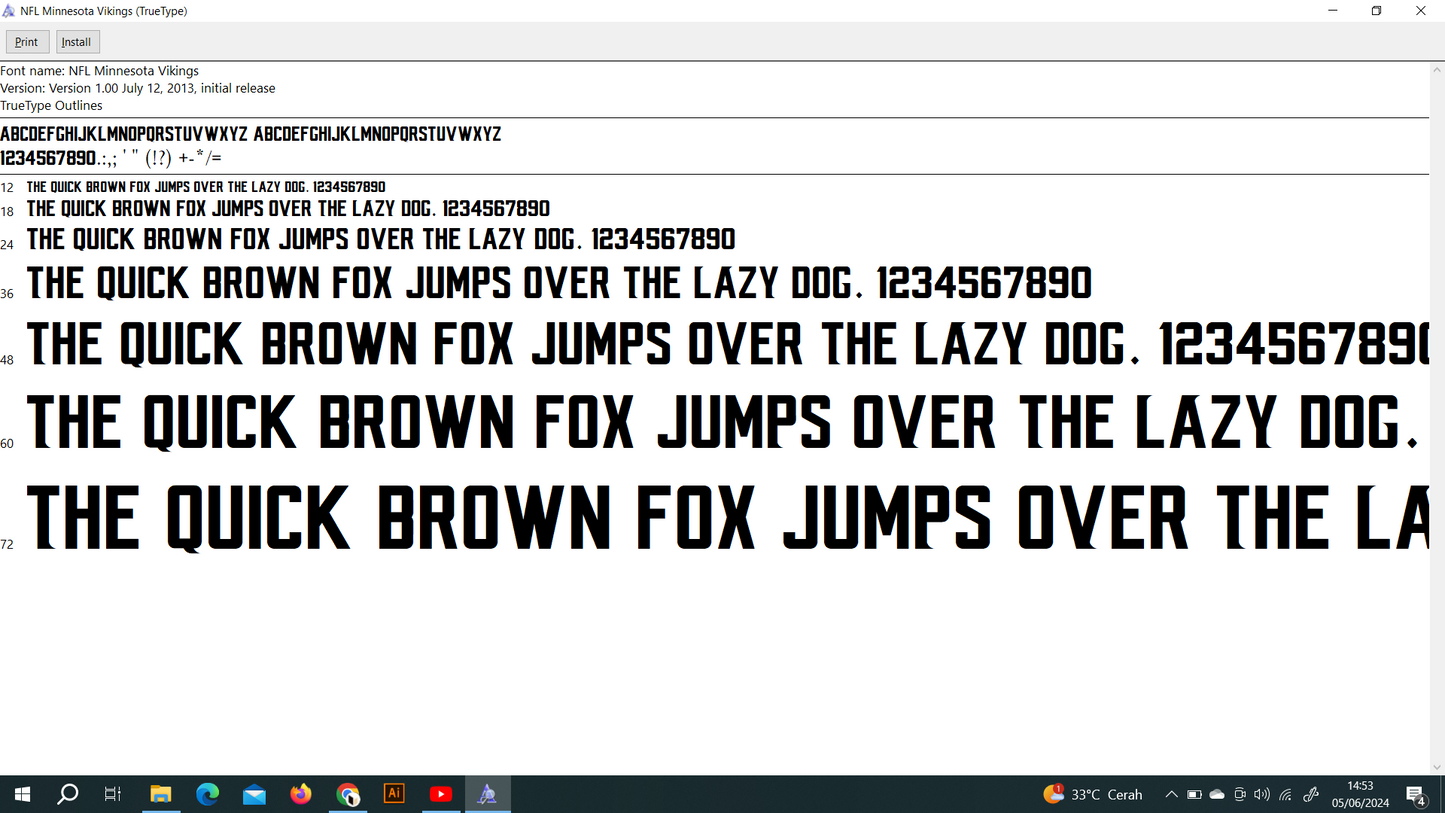Open Microsoft Edge from taskbar
The width and height of the screenshot is (1445, 813).
tap(208, 794)
